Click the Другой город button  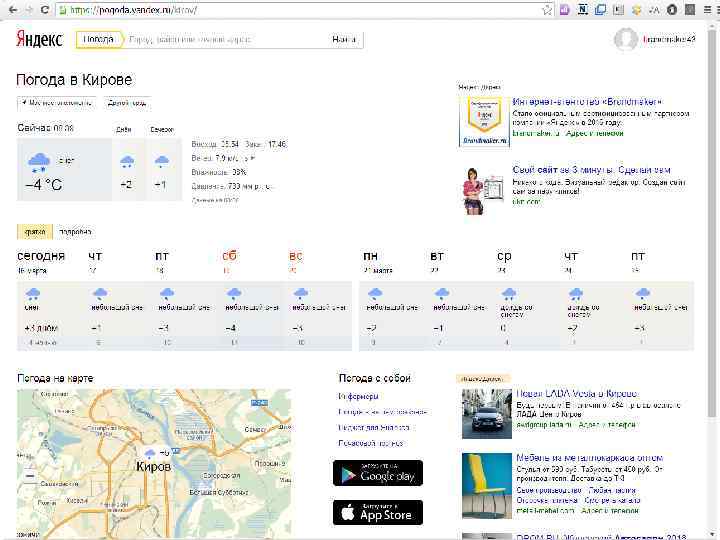[127, 103]
